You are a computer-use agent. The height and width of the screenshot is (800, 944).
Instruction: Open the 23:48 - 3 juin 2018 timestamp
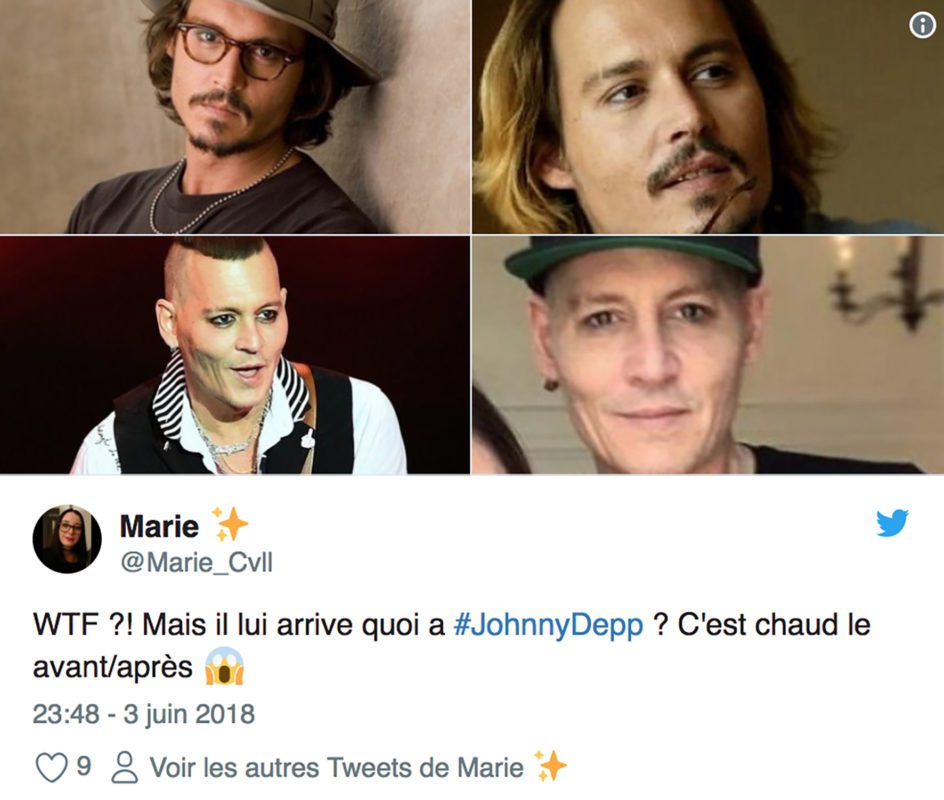144,715
